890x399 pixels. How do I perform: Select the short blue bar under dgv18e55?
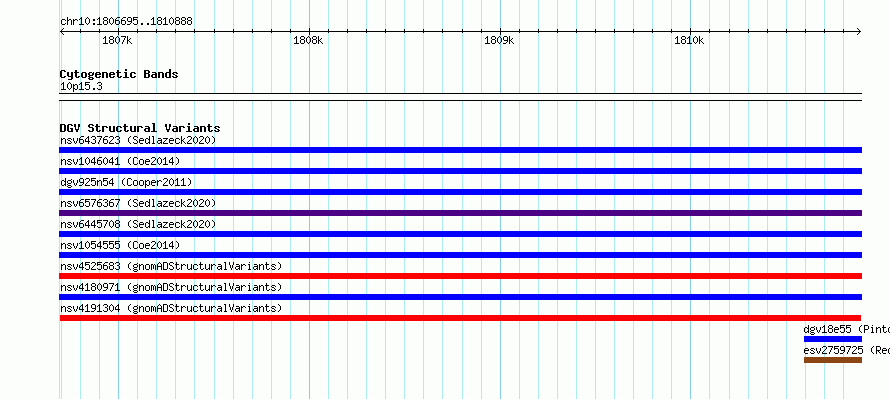[833, 339]
